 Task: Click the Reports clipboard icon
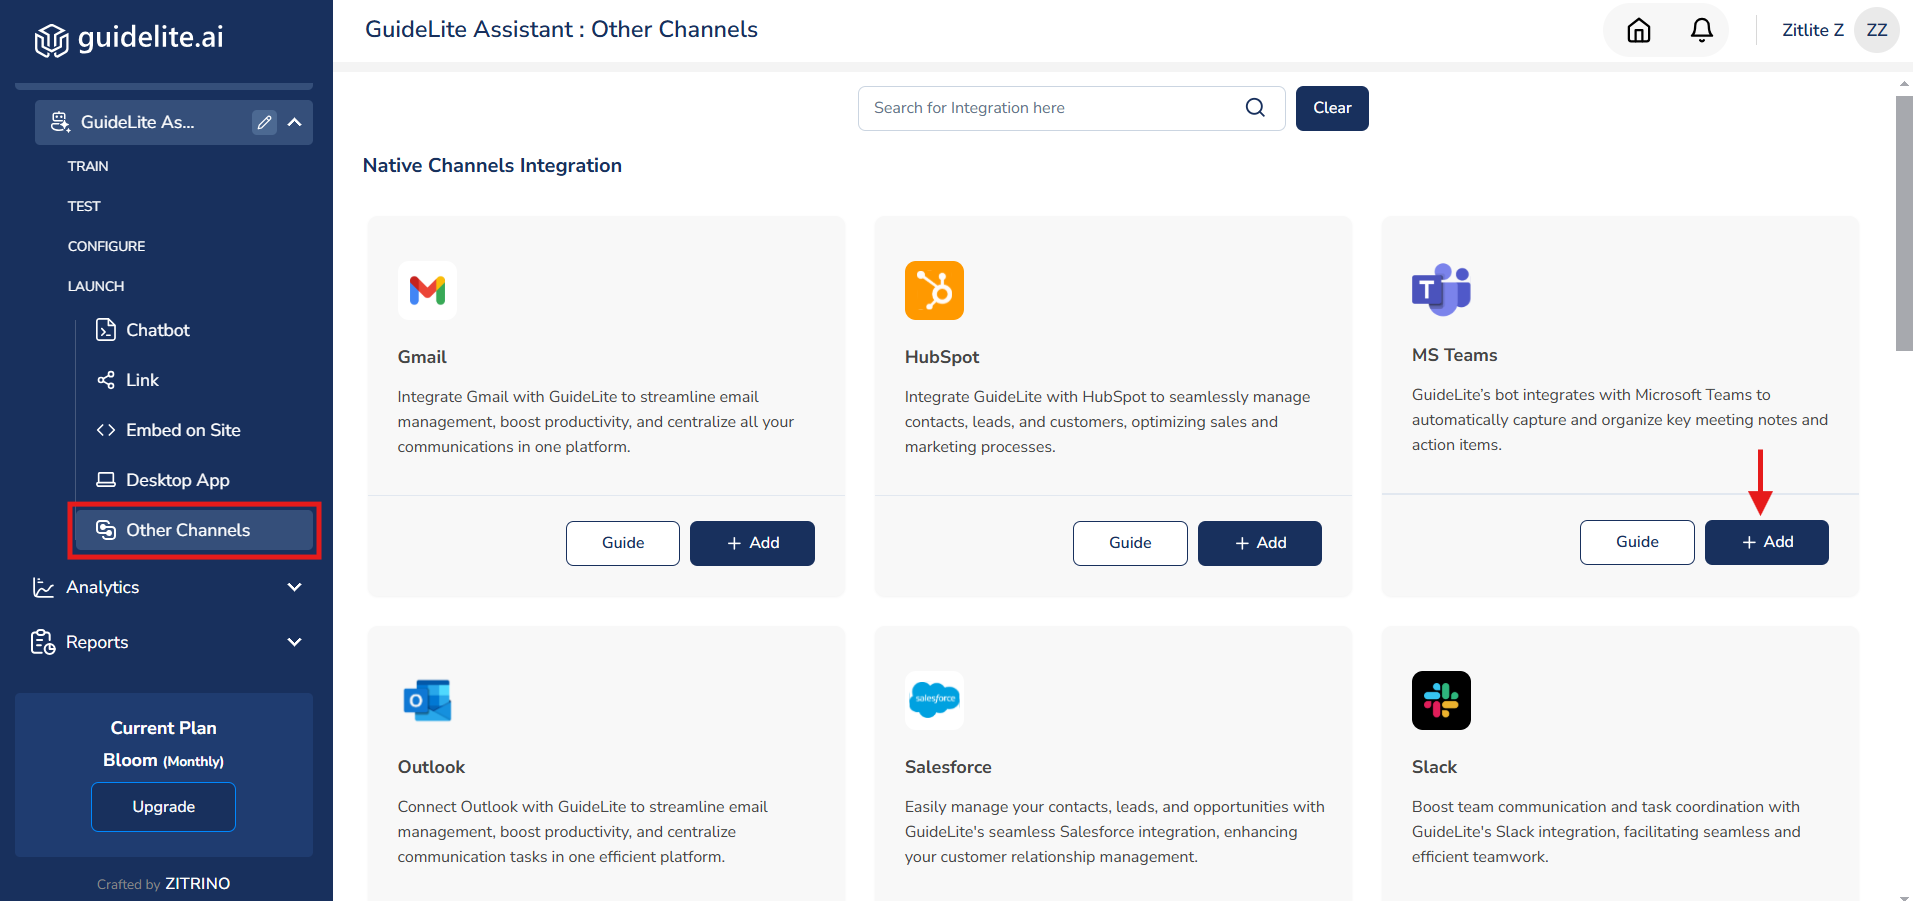[x=43, y=642]
